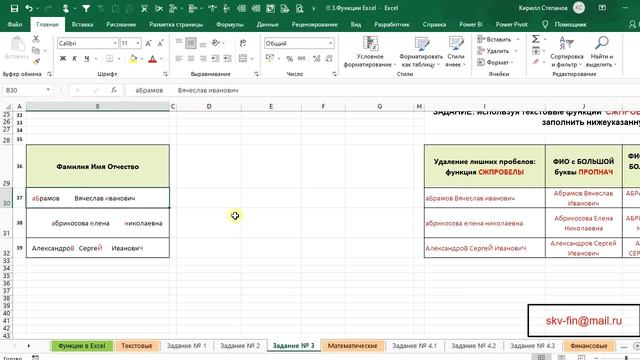
Task: Open the Условное форматирование menu
Action: 370,52
